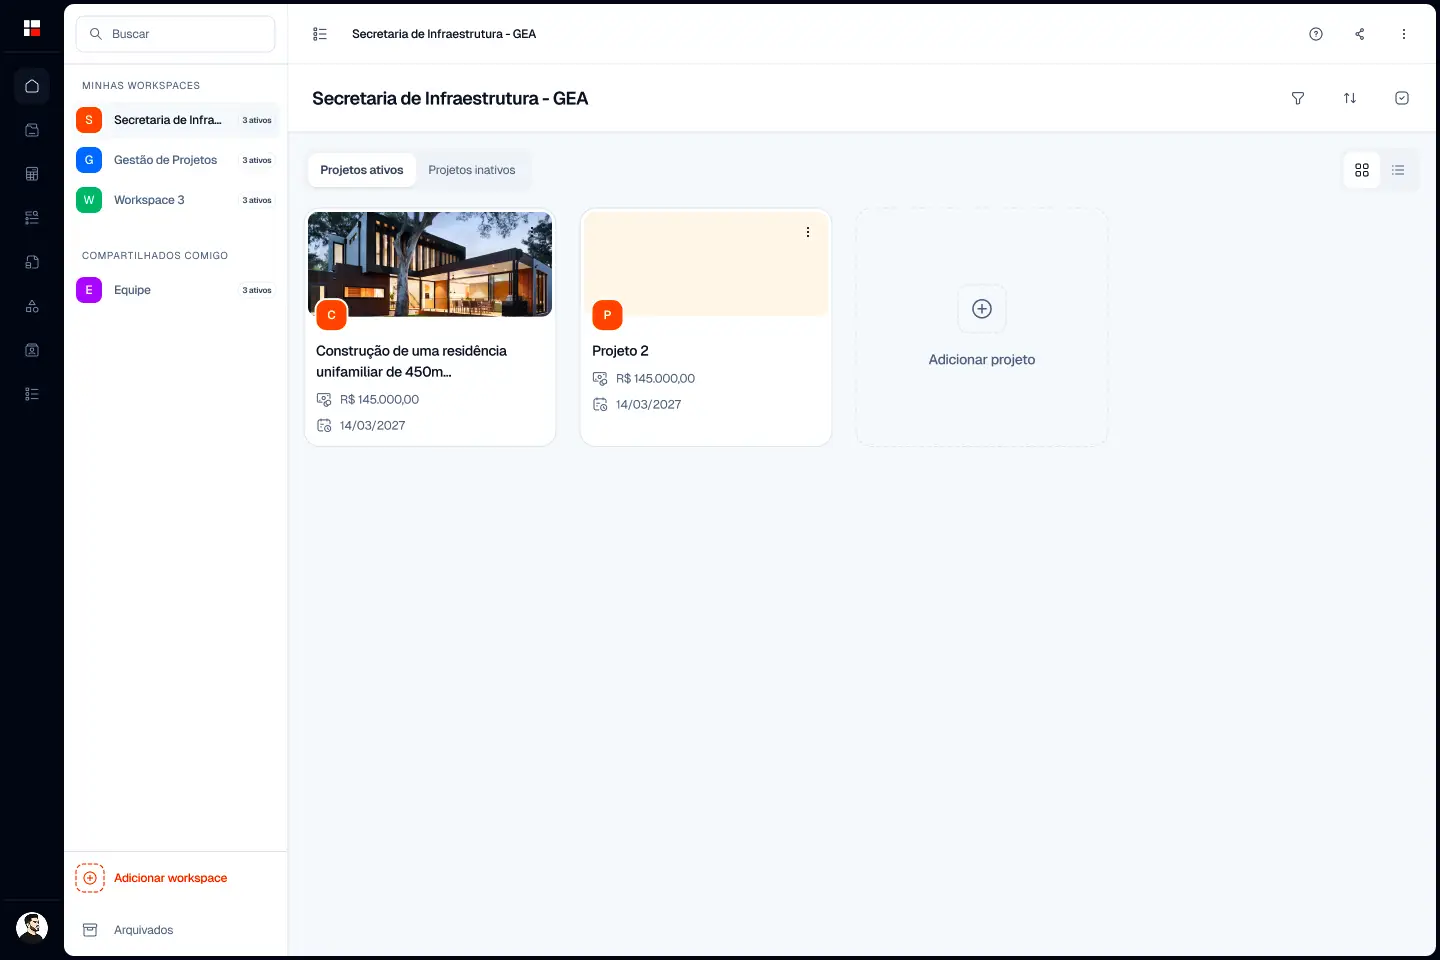
Task: Open 'Projeto 2' title text
Action: coord(620,351)
